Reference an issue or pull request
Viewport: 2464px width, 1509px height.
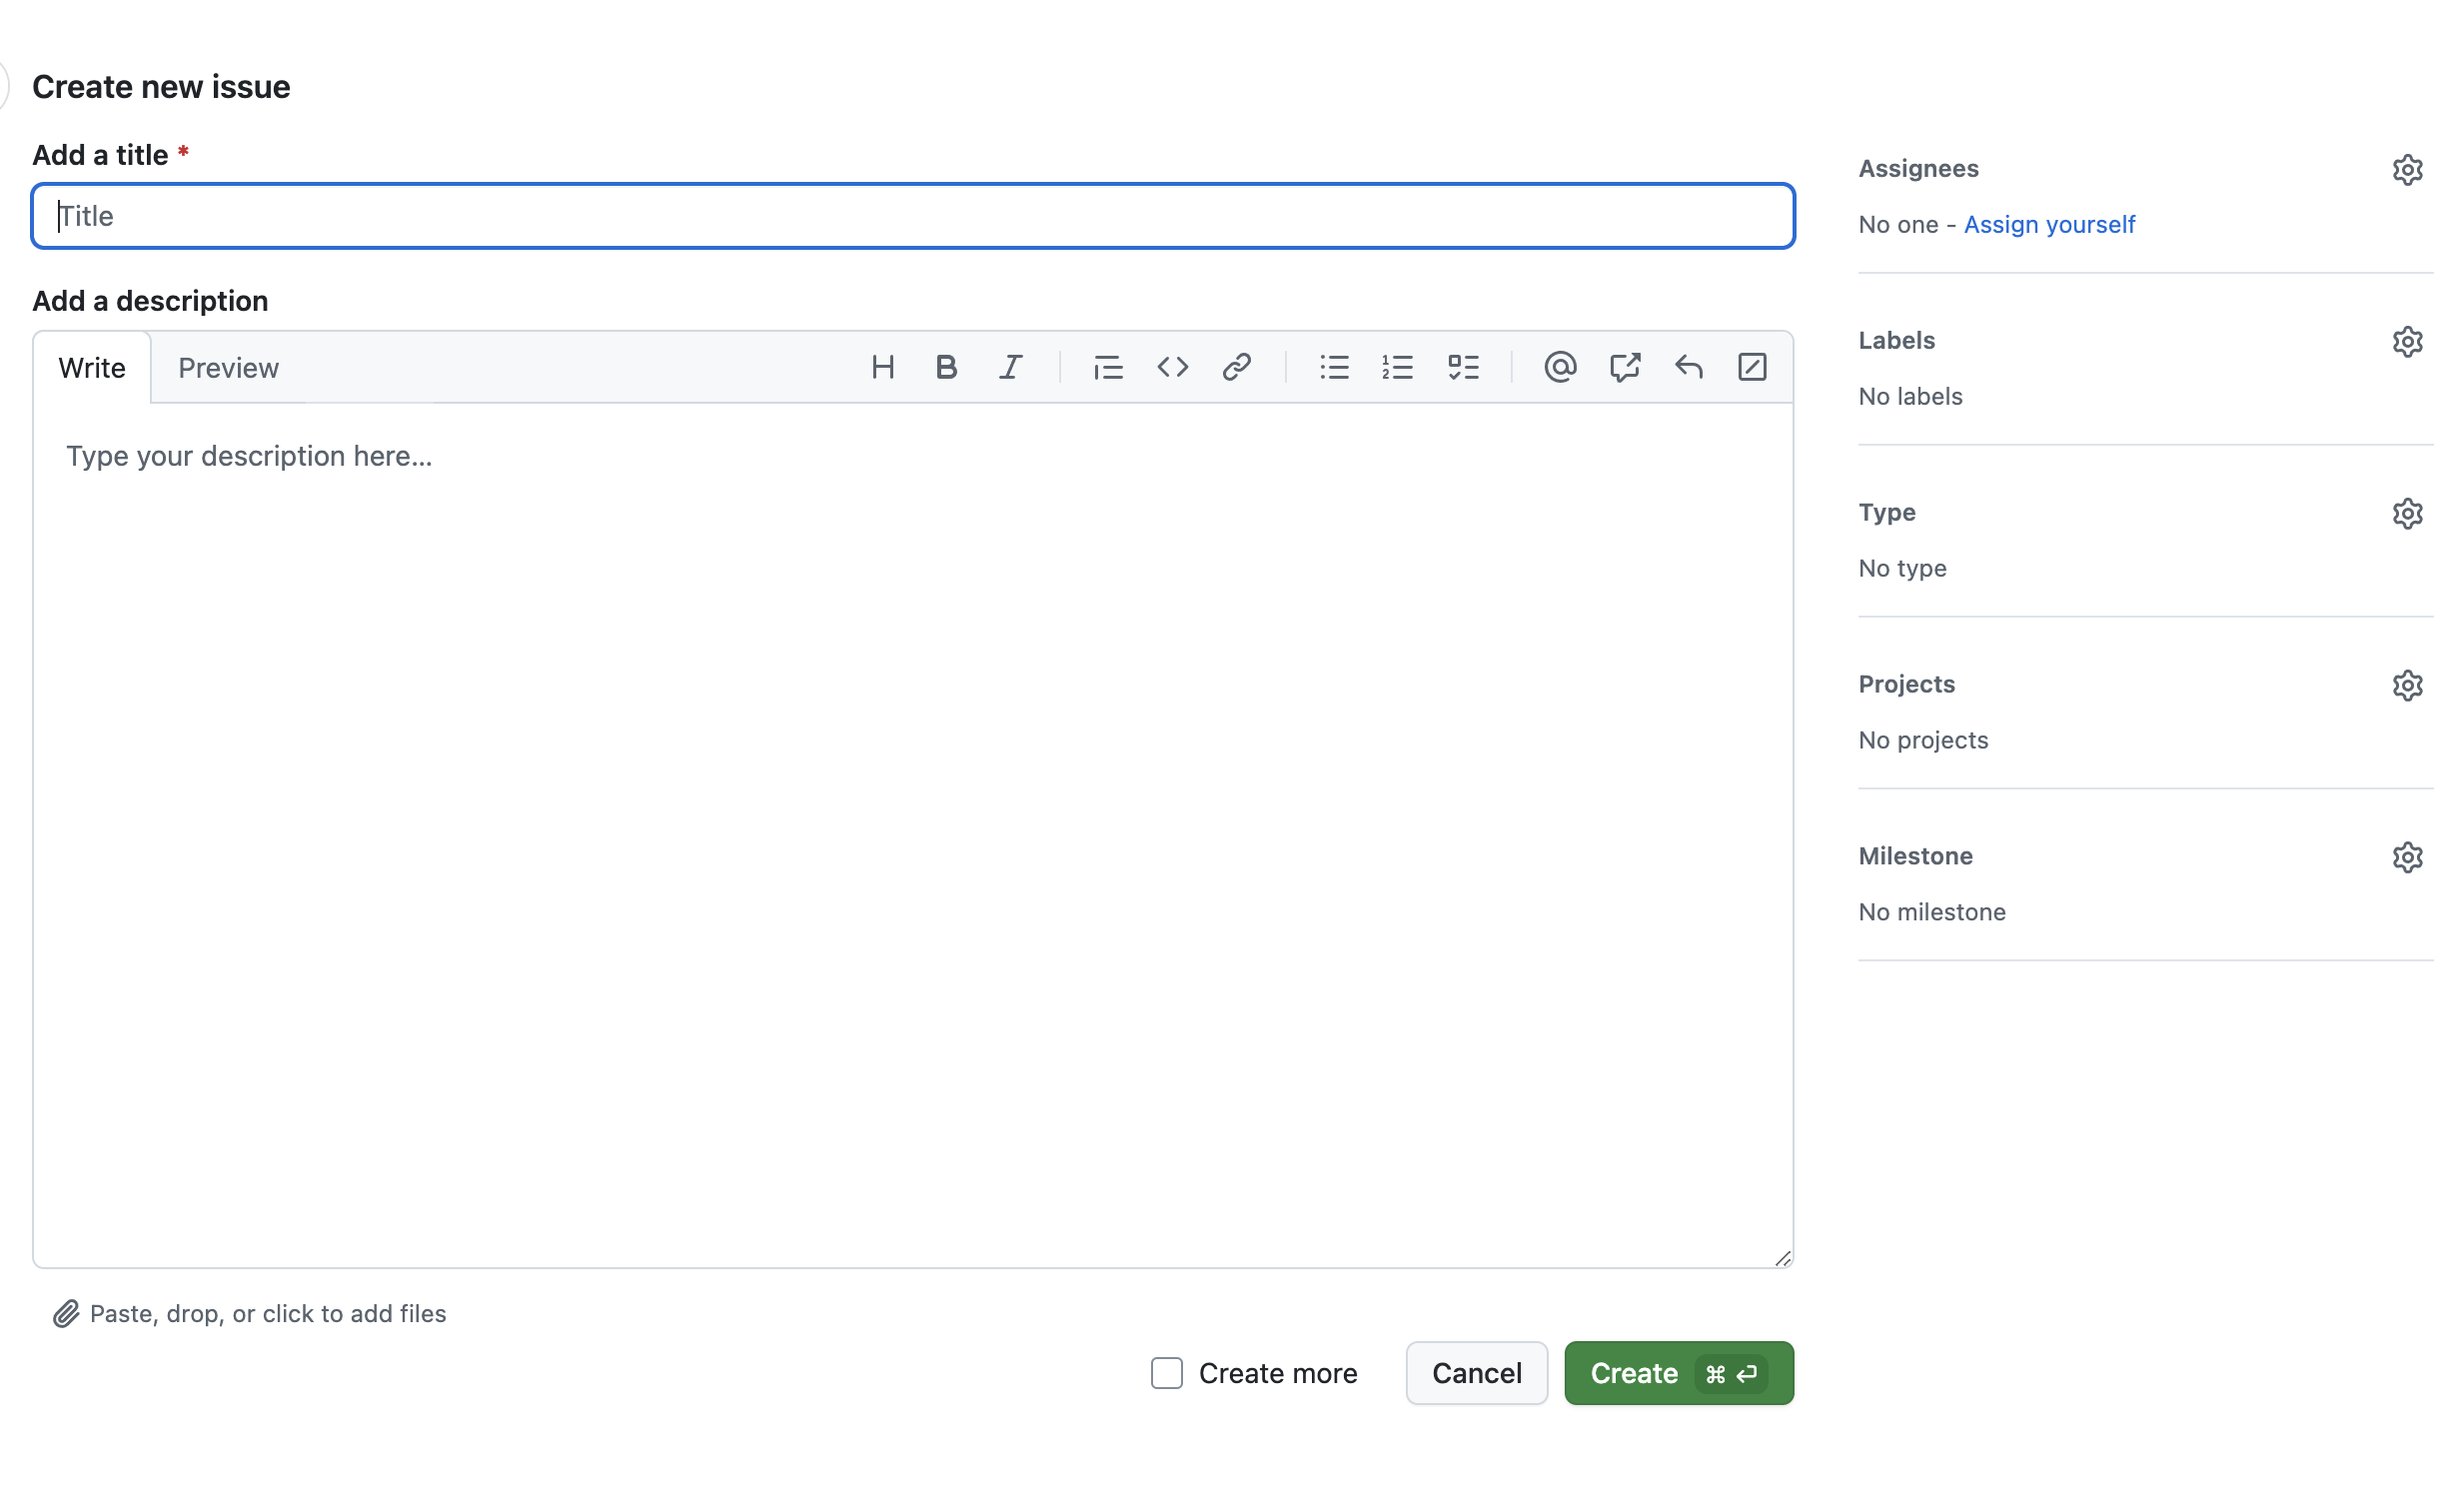coord(1625,367)
